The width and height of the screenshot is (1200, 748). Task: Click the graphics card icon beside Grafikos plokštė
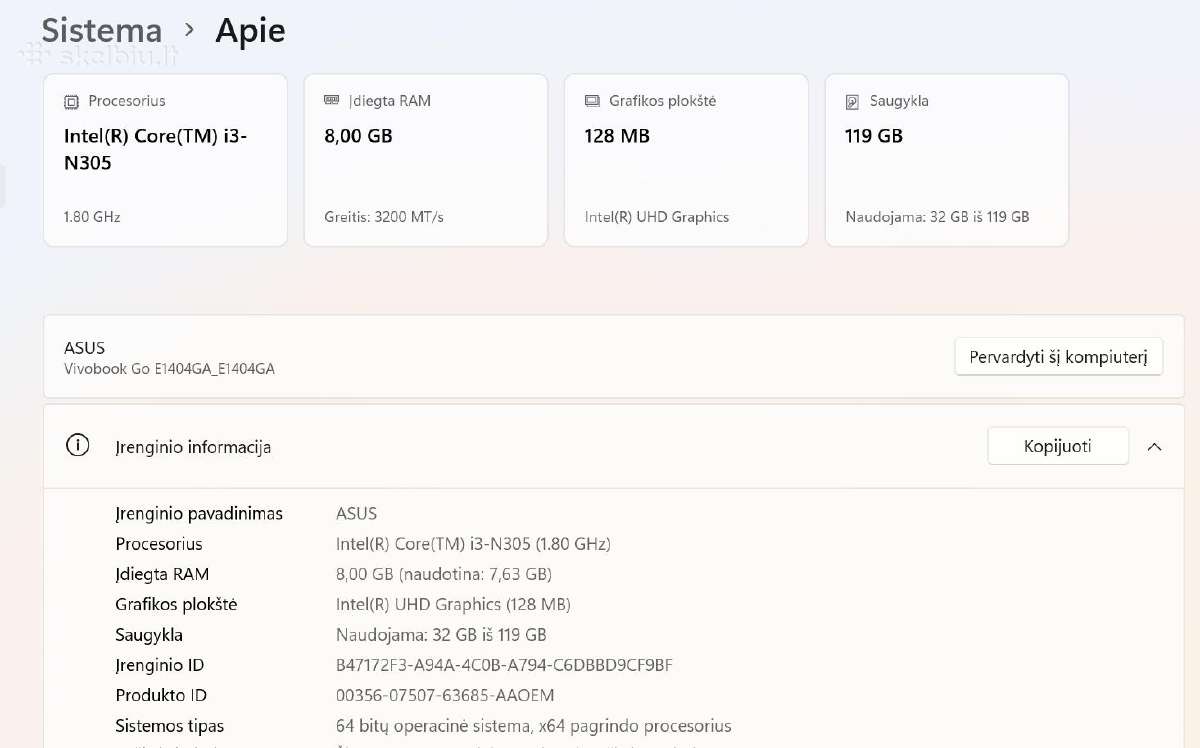592,101
